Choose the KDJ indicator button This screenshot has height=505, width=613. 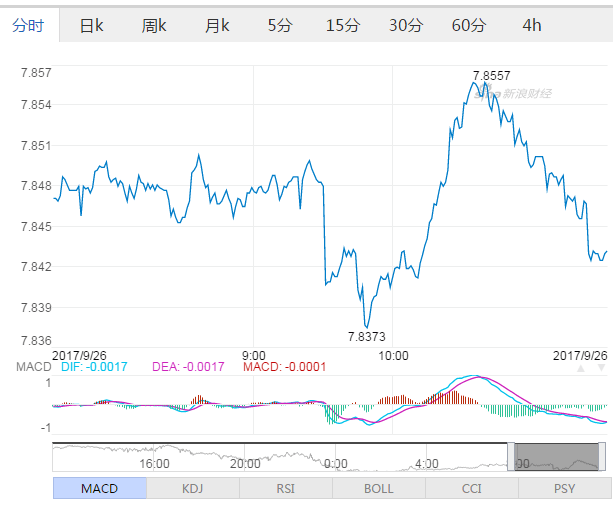point(193,488)
